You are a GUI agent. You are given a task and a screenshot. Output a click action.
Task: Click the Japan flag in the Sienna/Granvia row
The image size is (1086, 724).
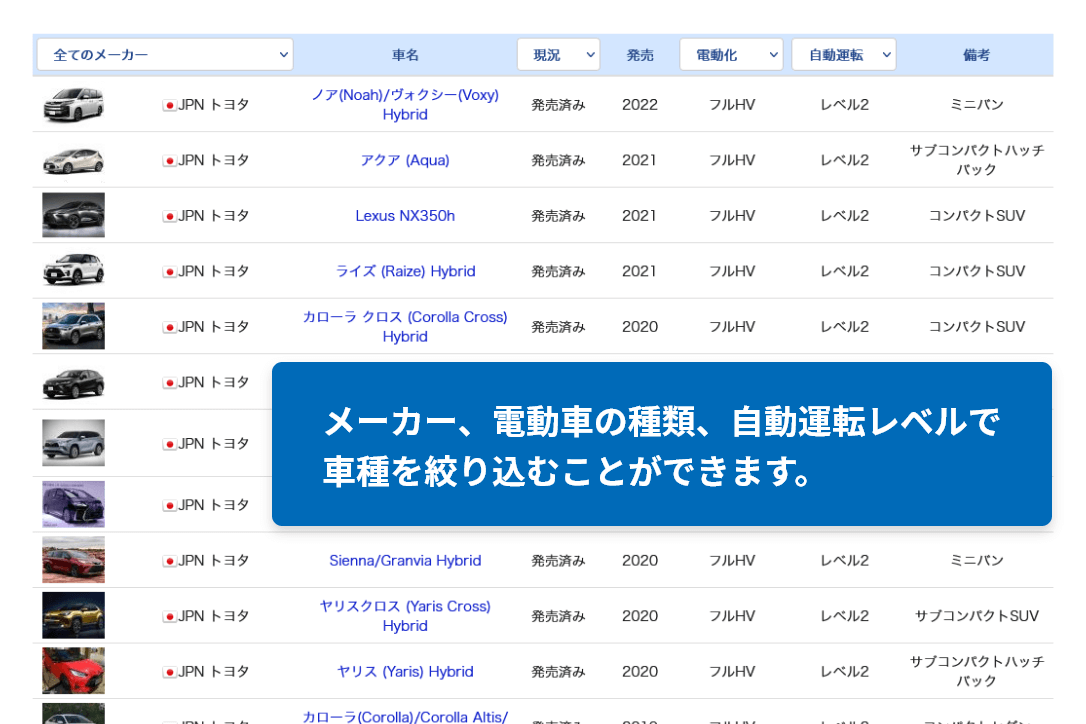click(169, 561)
